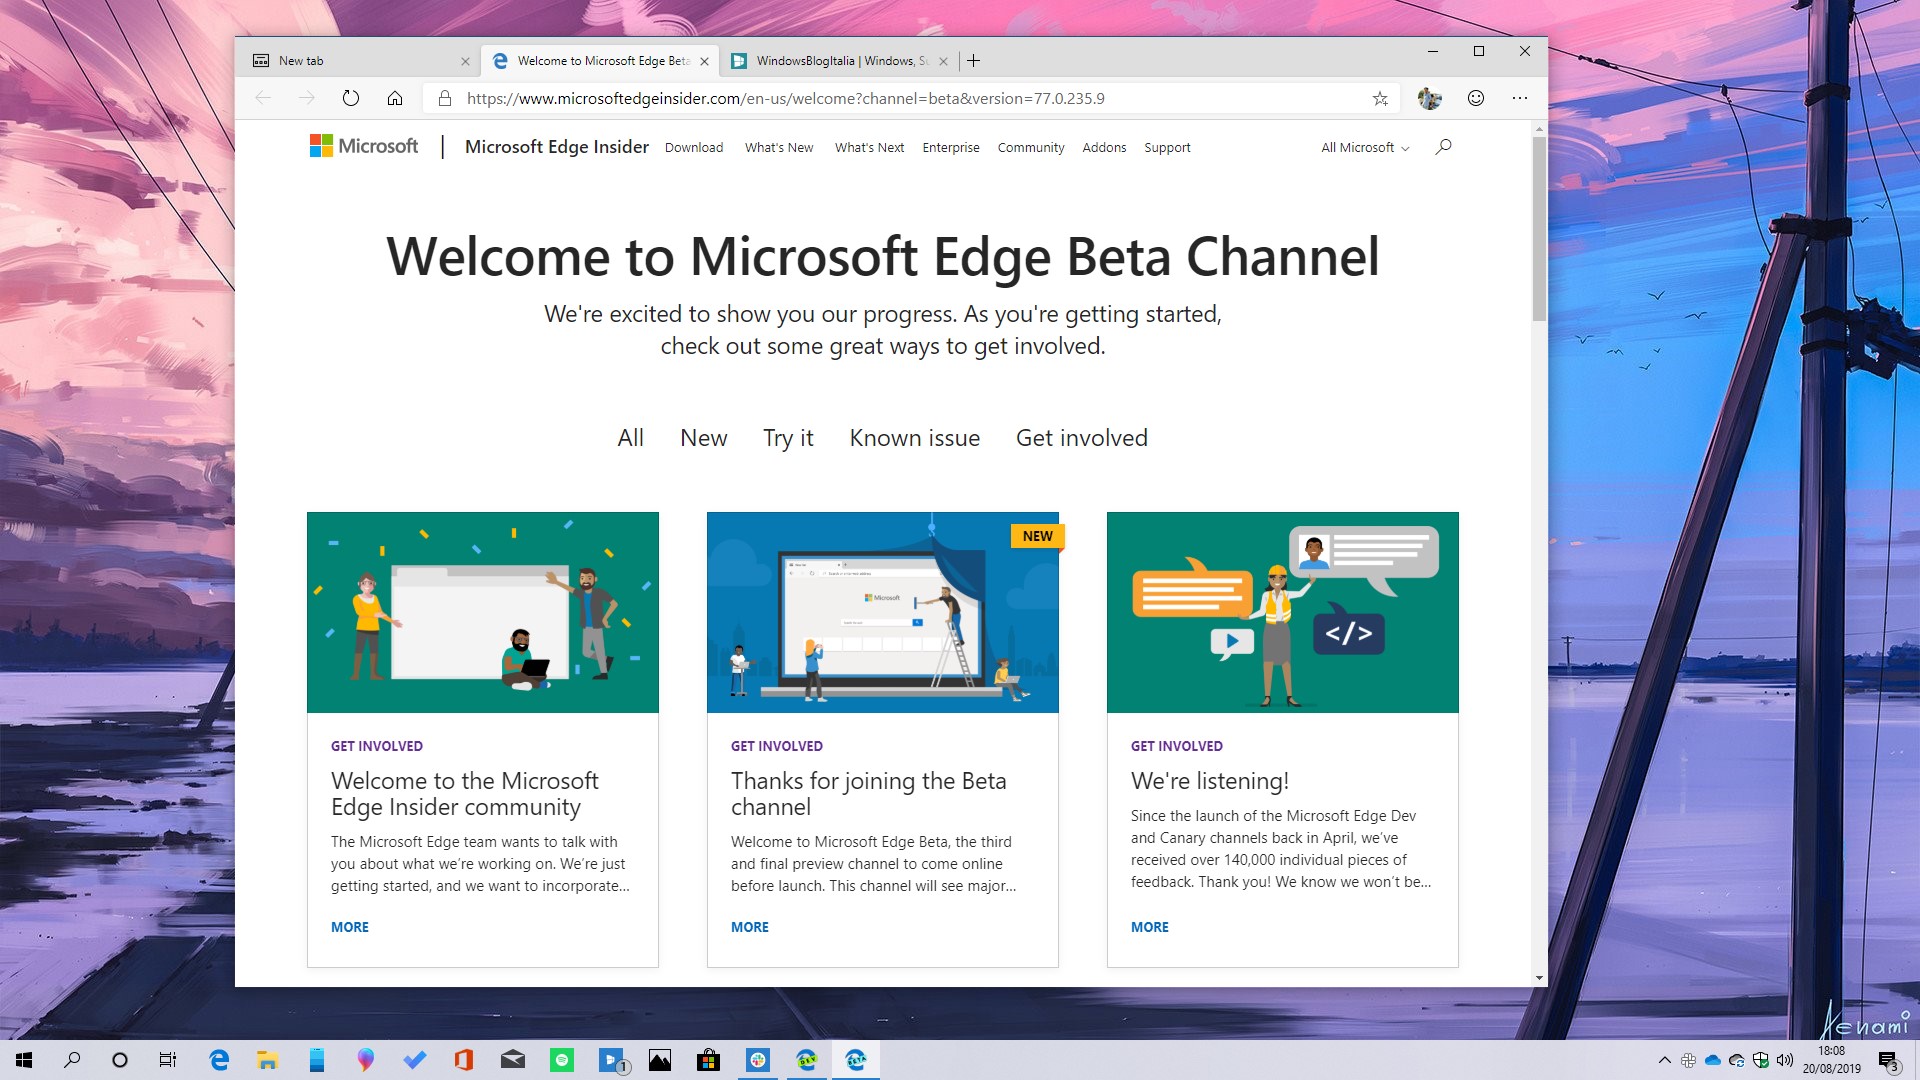
Task: Open the Insider community card image
Action: pyautogui.click(x=483, y=612)
